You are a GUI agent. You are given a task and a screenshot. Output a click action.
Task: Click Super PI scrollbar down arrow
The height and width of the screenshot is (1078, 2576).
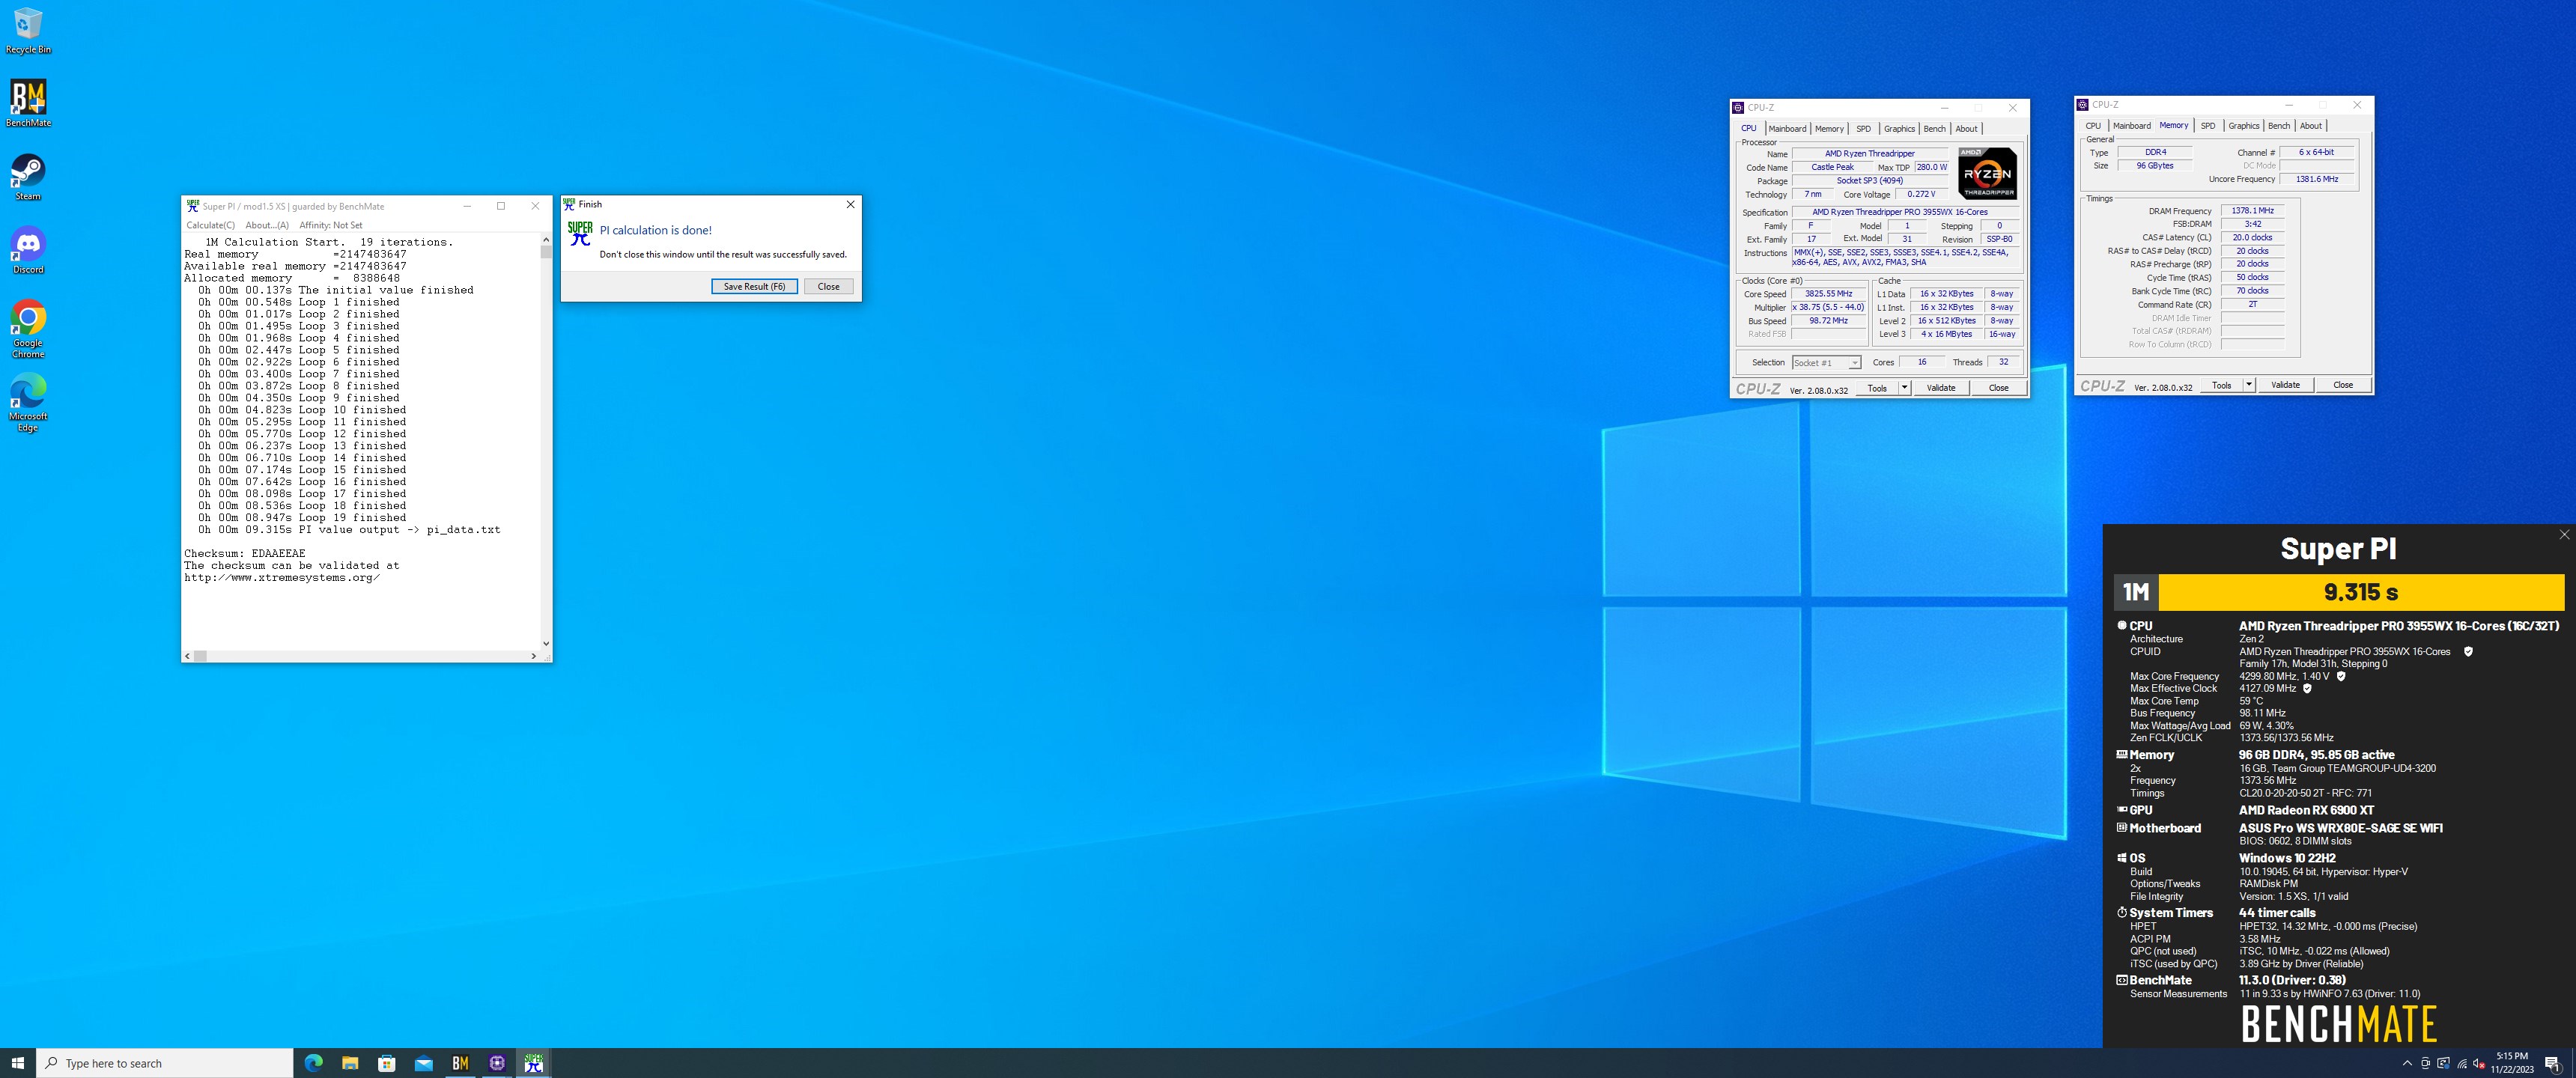coord(546,644)
